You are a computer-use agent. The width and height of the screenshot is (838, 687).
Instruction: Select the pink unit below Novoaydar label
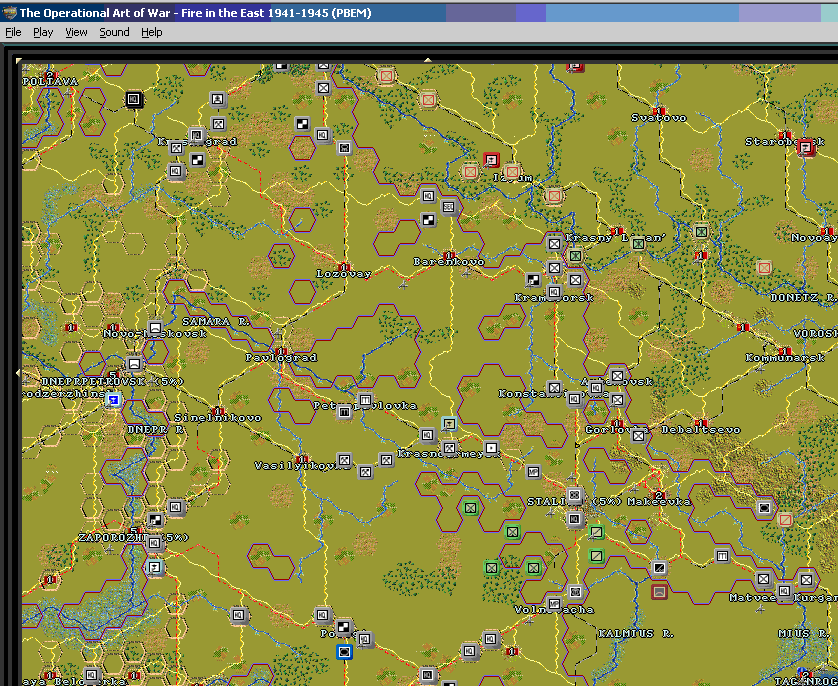[x=764, y=267]
